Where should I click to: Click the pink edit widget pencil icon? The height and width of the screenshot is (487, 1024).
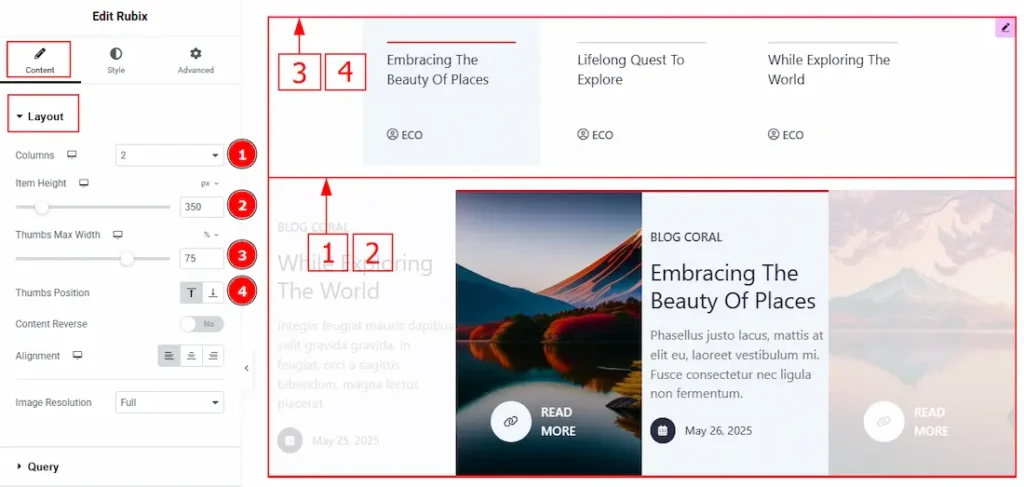click(1005, 28)
